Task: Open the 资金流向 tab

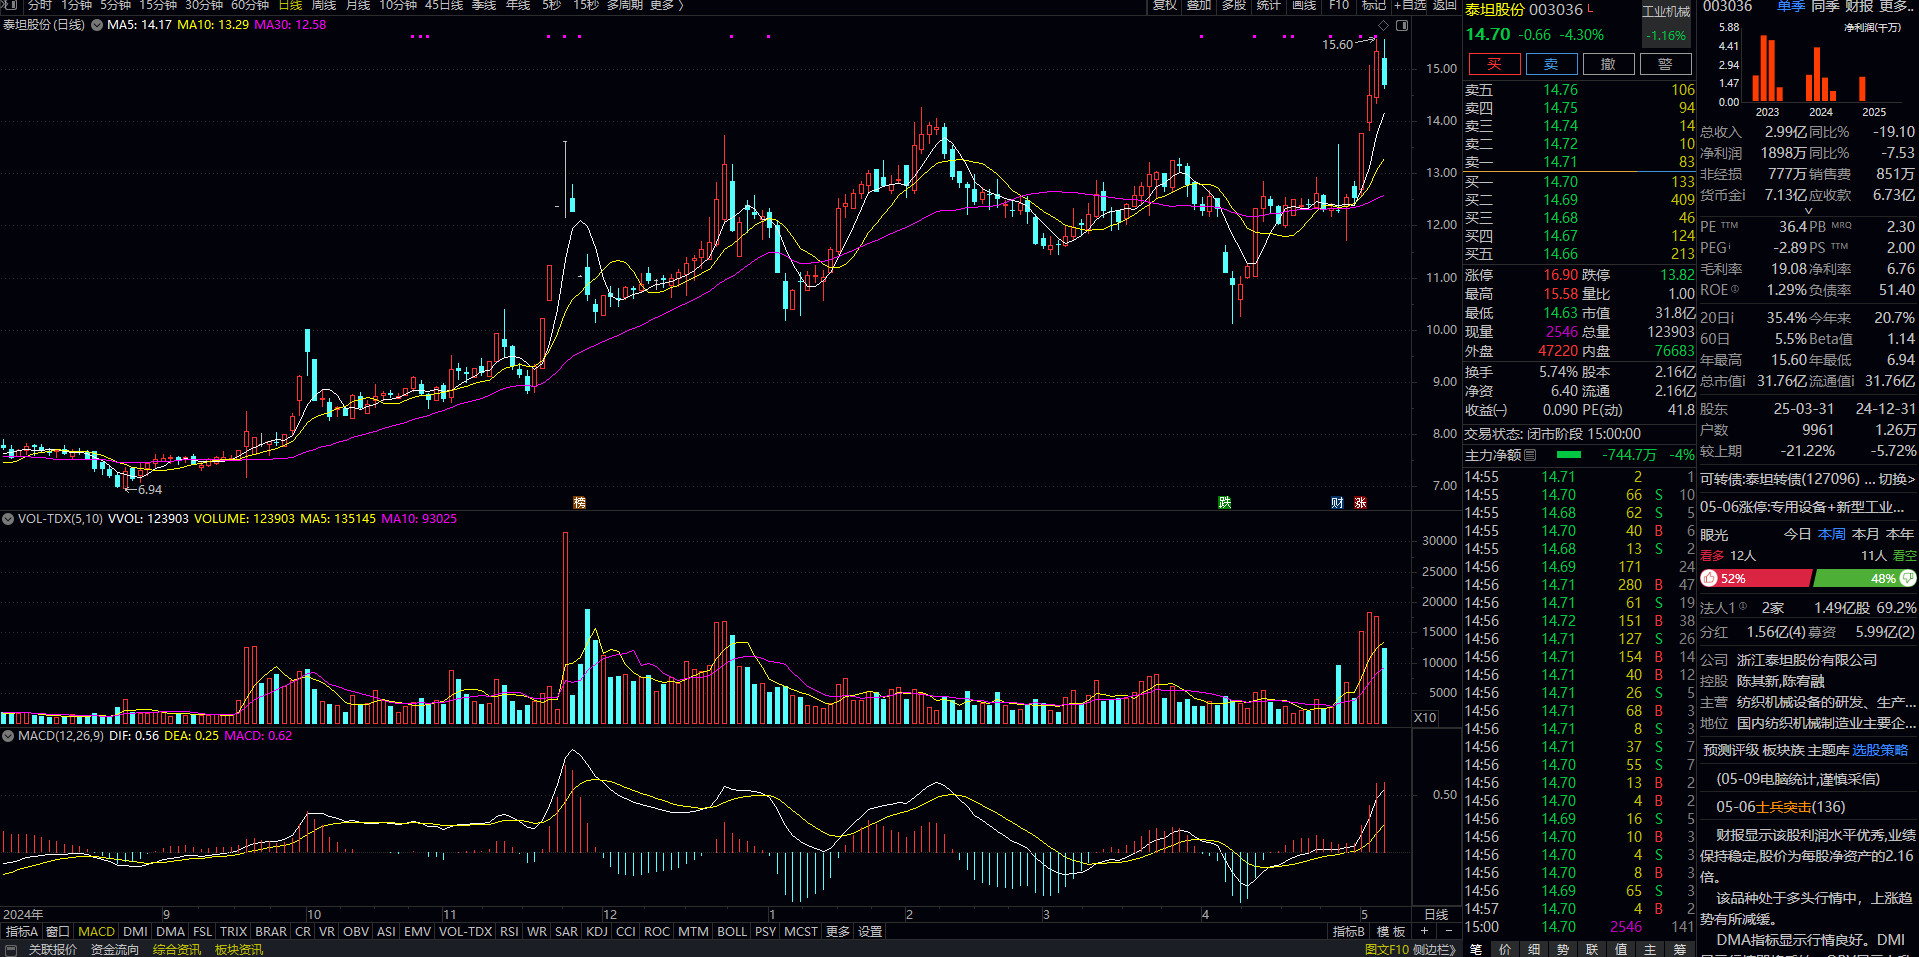Action: [115, 949]
